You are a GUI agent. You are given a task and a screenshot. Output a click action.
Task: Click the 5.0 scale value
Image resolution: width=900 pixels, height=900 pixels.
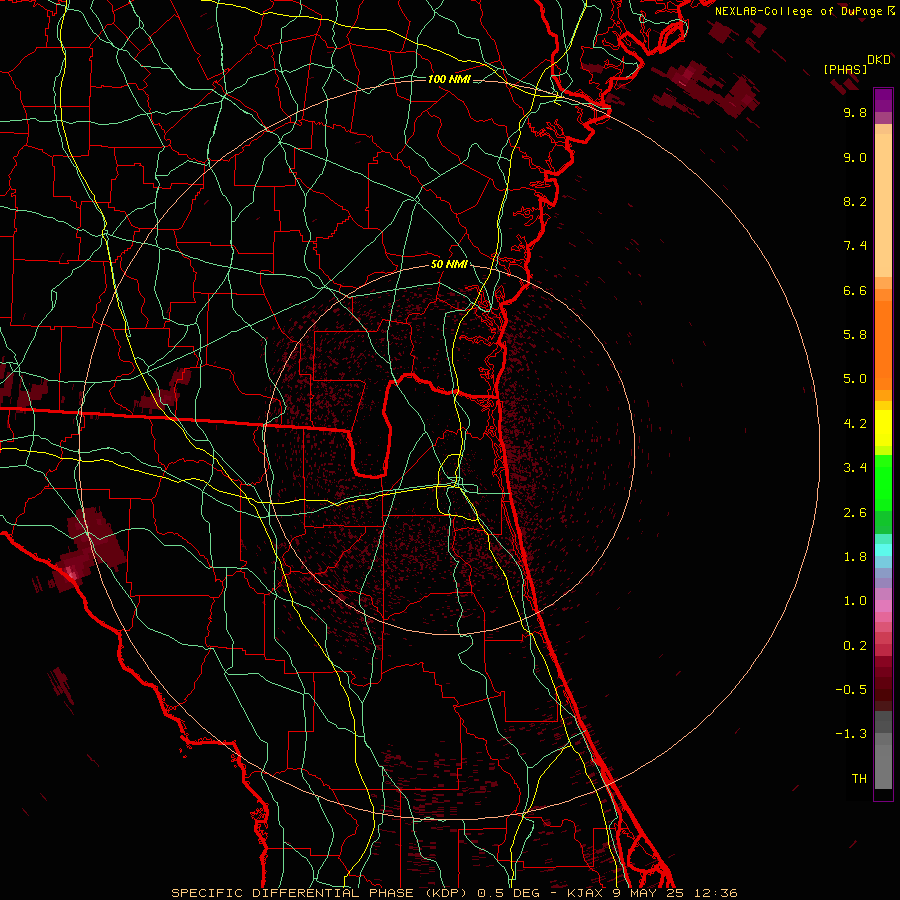pyautogui.click(x=855, y=379)
